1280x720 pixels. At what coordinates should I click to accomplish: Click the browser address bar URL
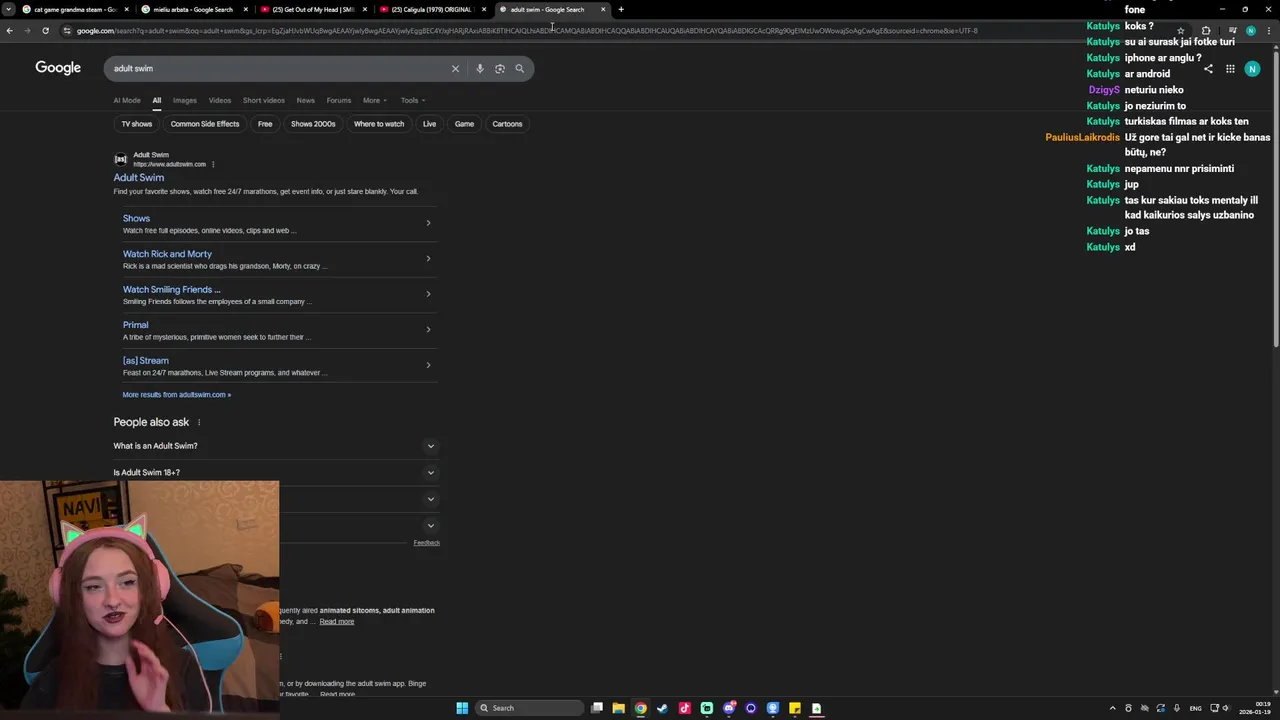[x=527, y=31]
